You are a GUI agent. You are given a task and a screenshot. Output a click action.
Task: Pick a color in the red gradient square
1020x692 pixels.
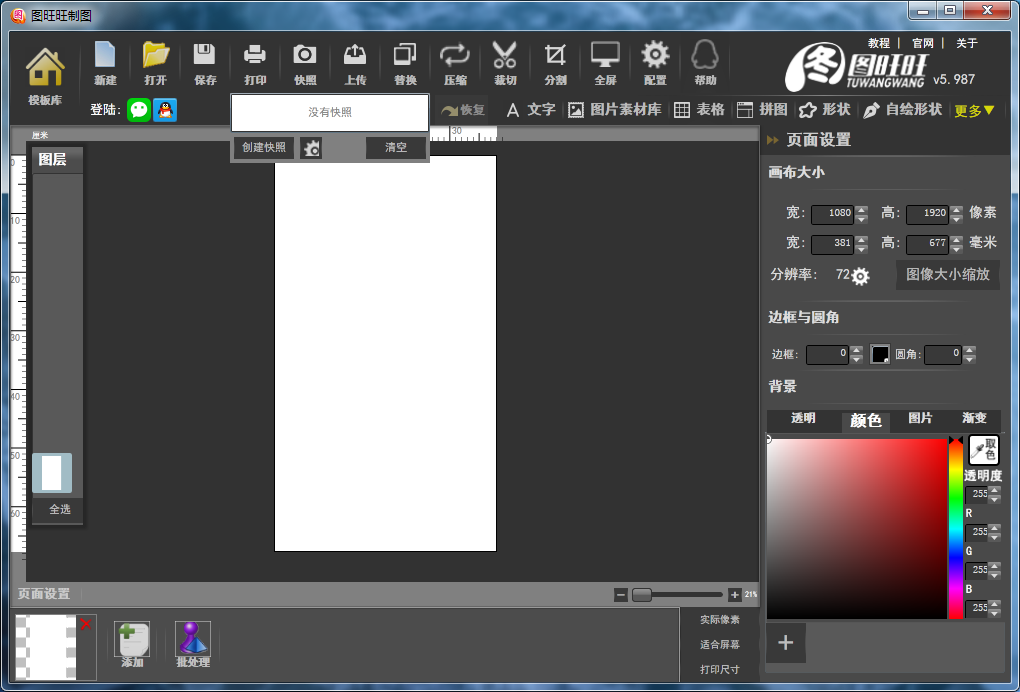857,529
